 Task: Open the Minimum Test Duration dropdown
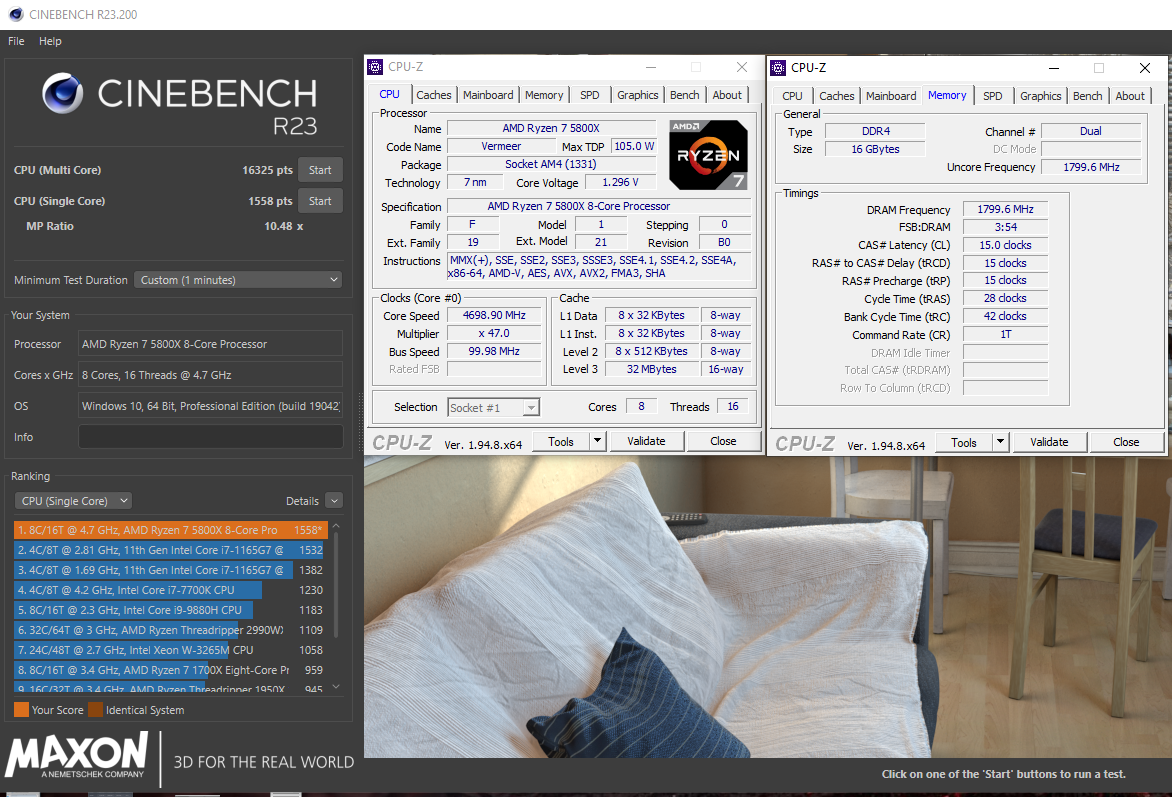point(238,280)
